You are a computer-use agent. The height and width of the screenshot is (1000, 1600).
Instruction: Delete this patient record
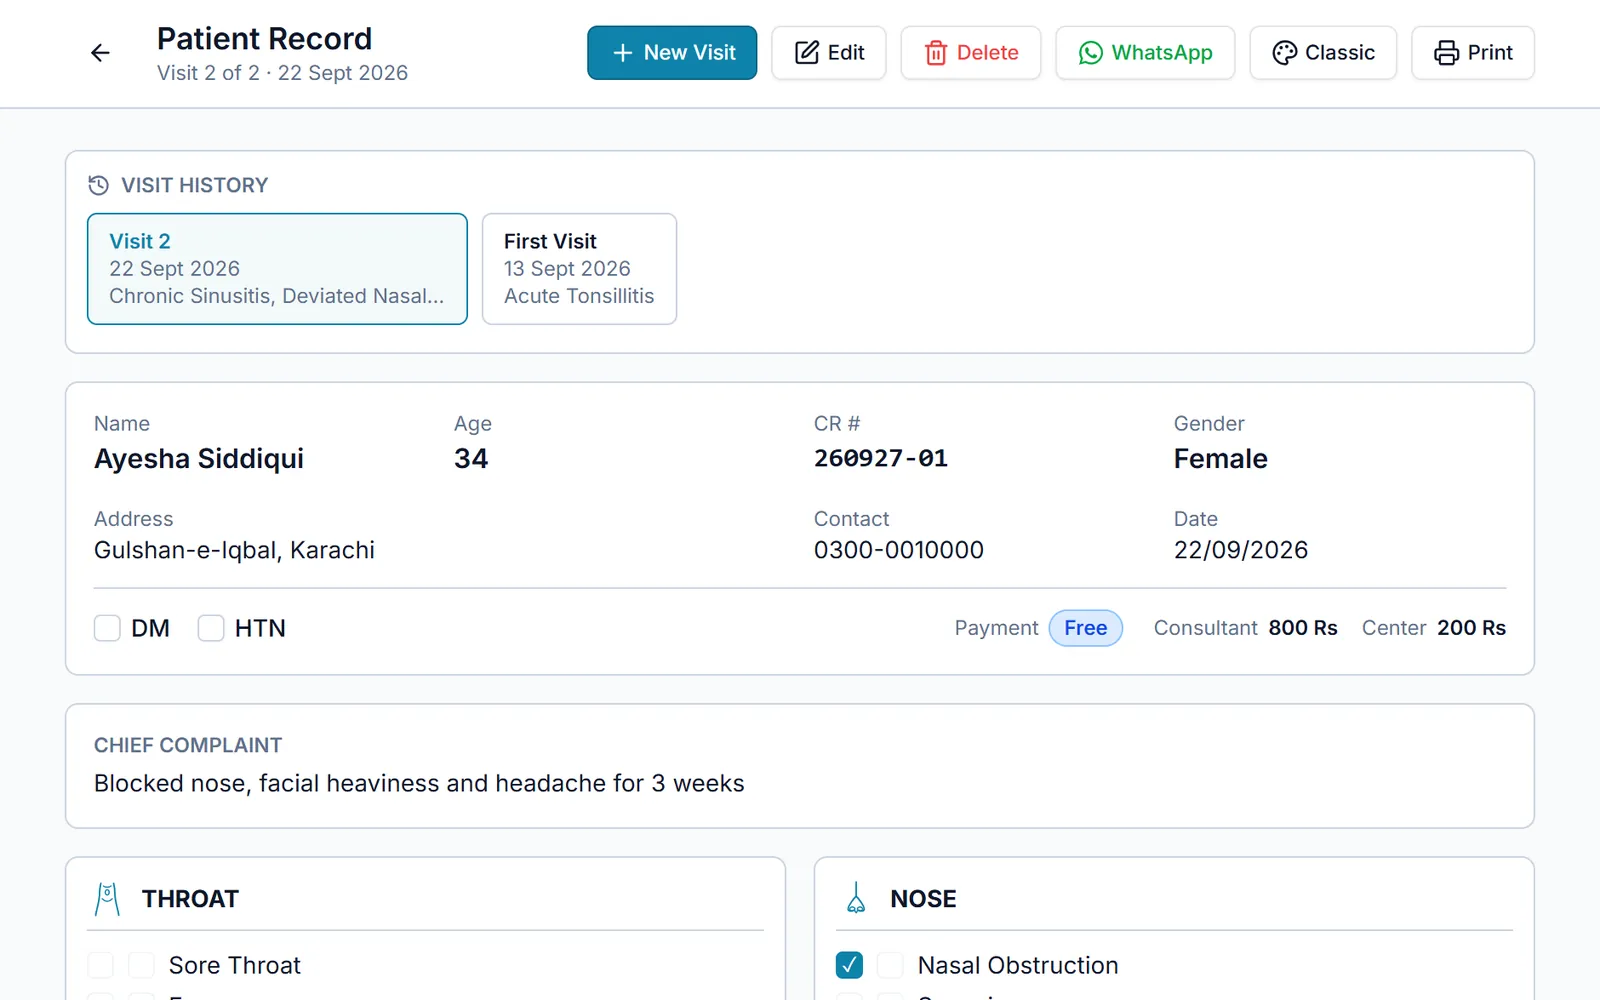971,53
